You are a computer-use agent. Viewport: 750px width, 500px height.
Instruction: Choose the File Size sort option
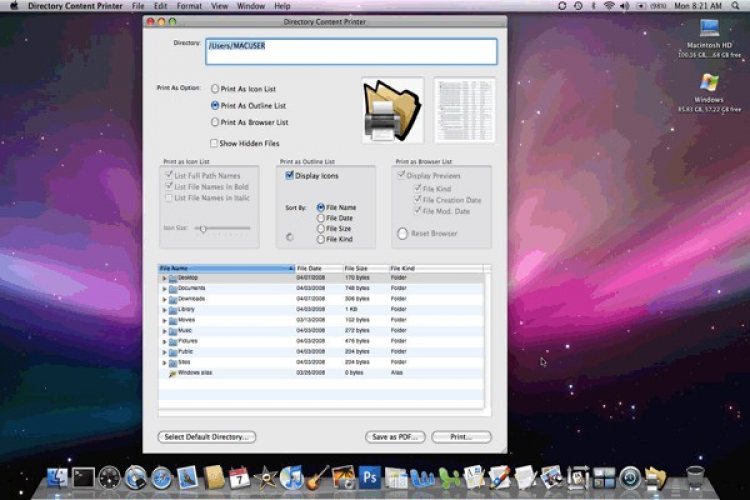point(321,228)
